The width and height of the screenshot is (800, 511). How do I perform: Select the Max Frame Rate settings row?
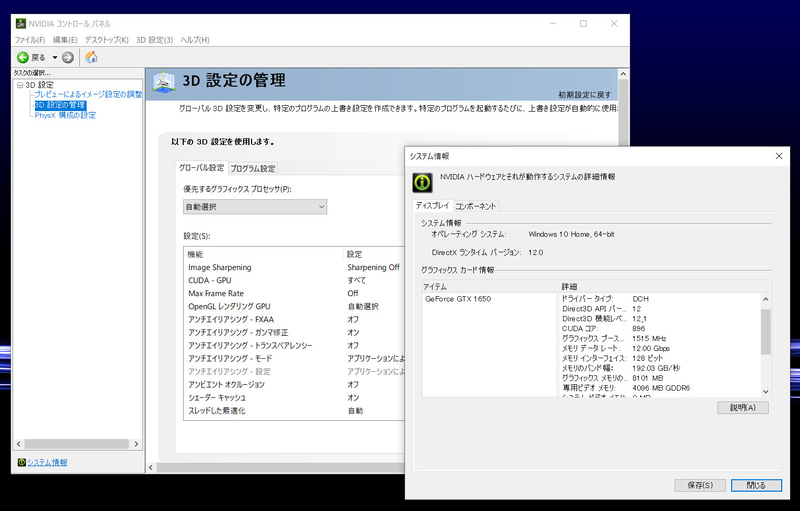293,293
